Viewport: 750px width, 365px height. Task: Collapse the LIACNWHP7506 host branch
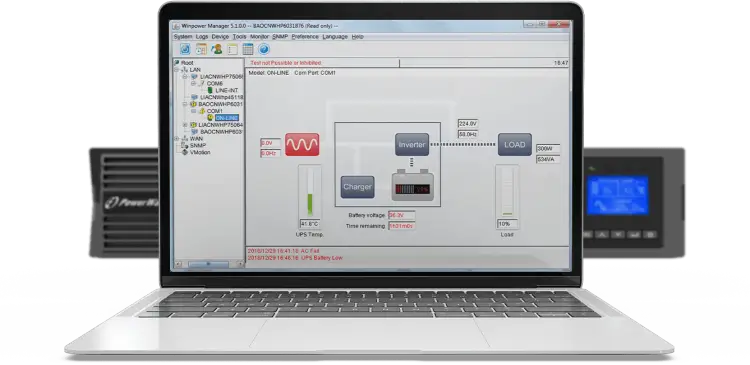pos(186,77)
